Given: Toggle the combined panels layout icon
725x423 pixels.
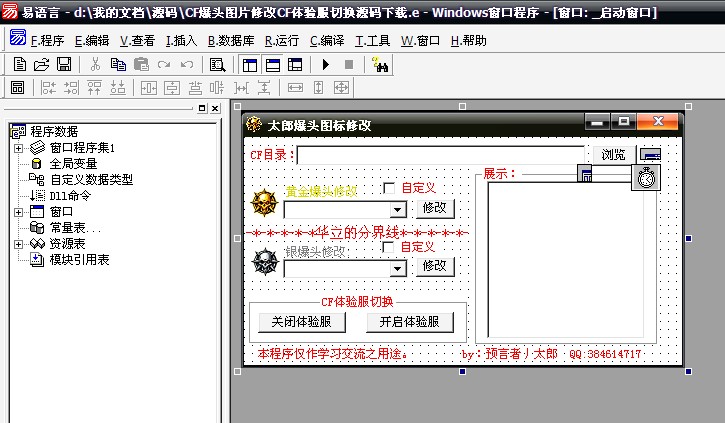Looking at the screenshot, I should tap(295, 65).
